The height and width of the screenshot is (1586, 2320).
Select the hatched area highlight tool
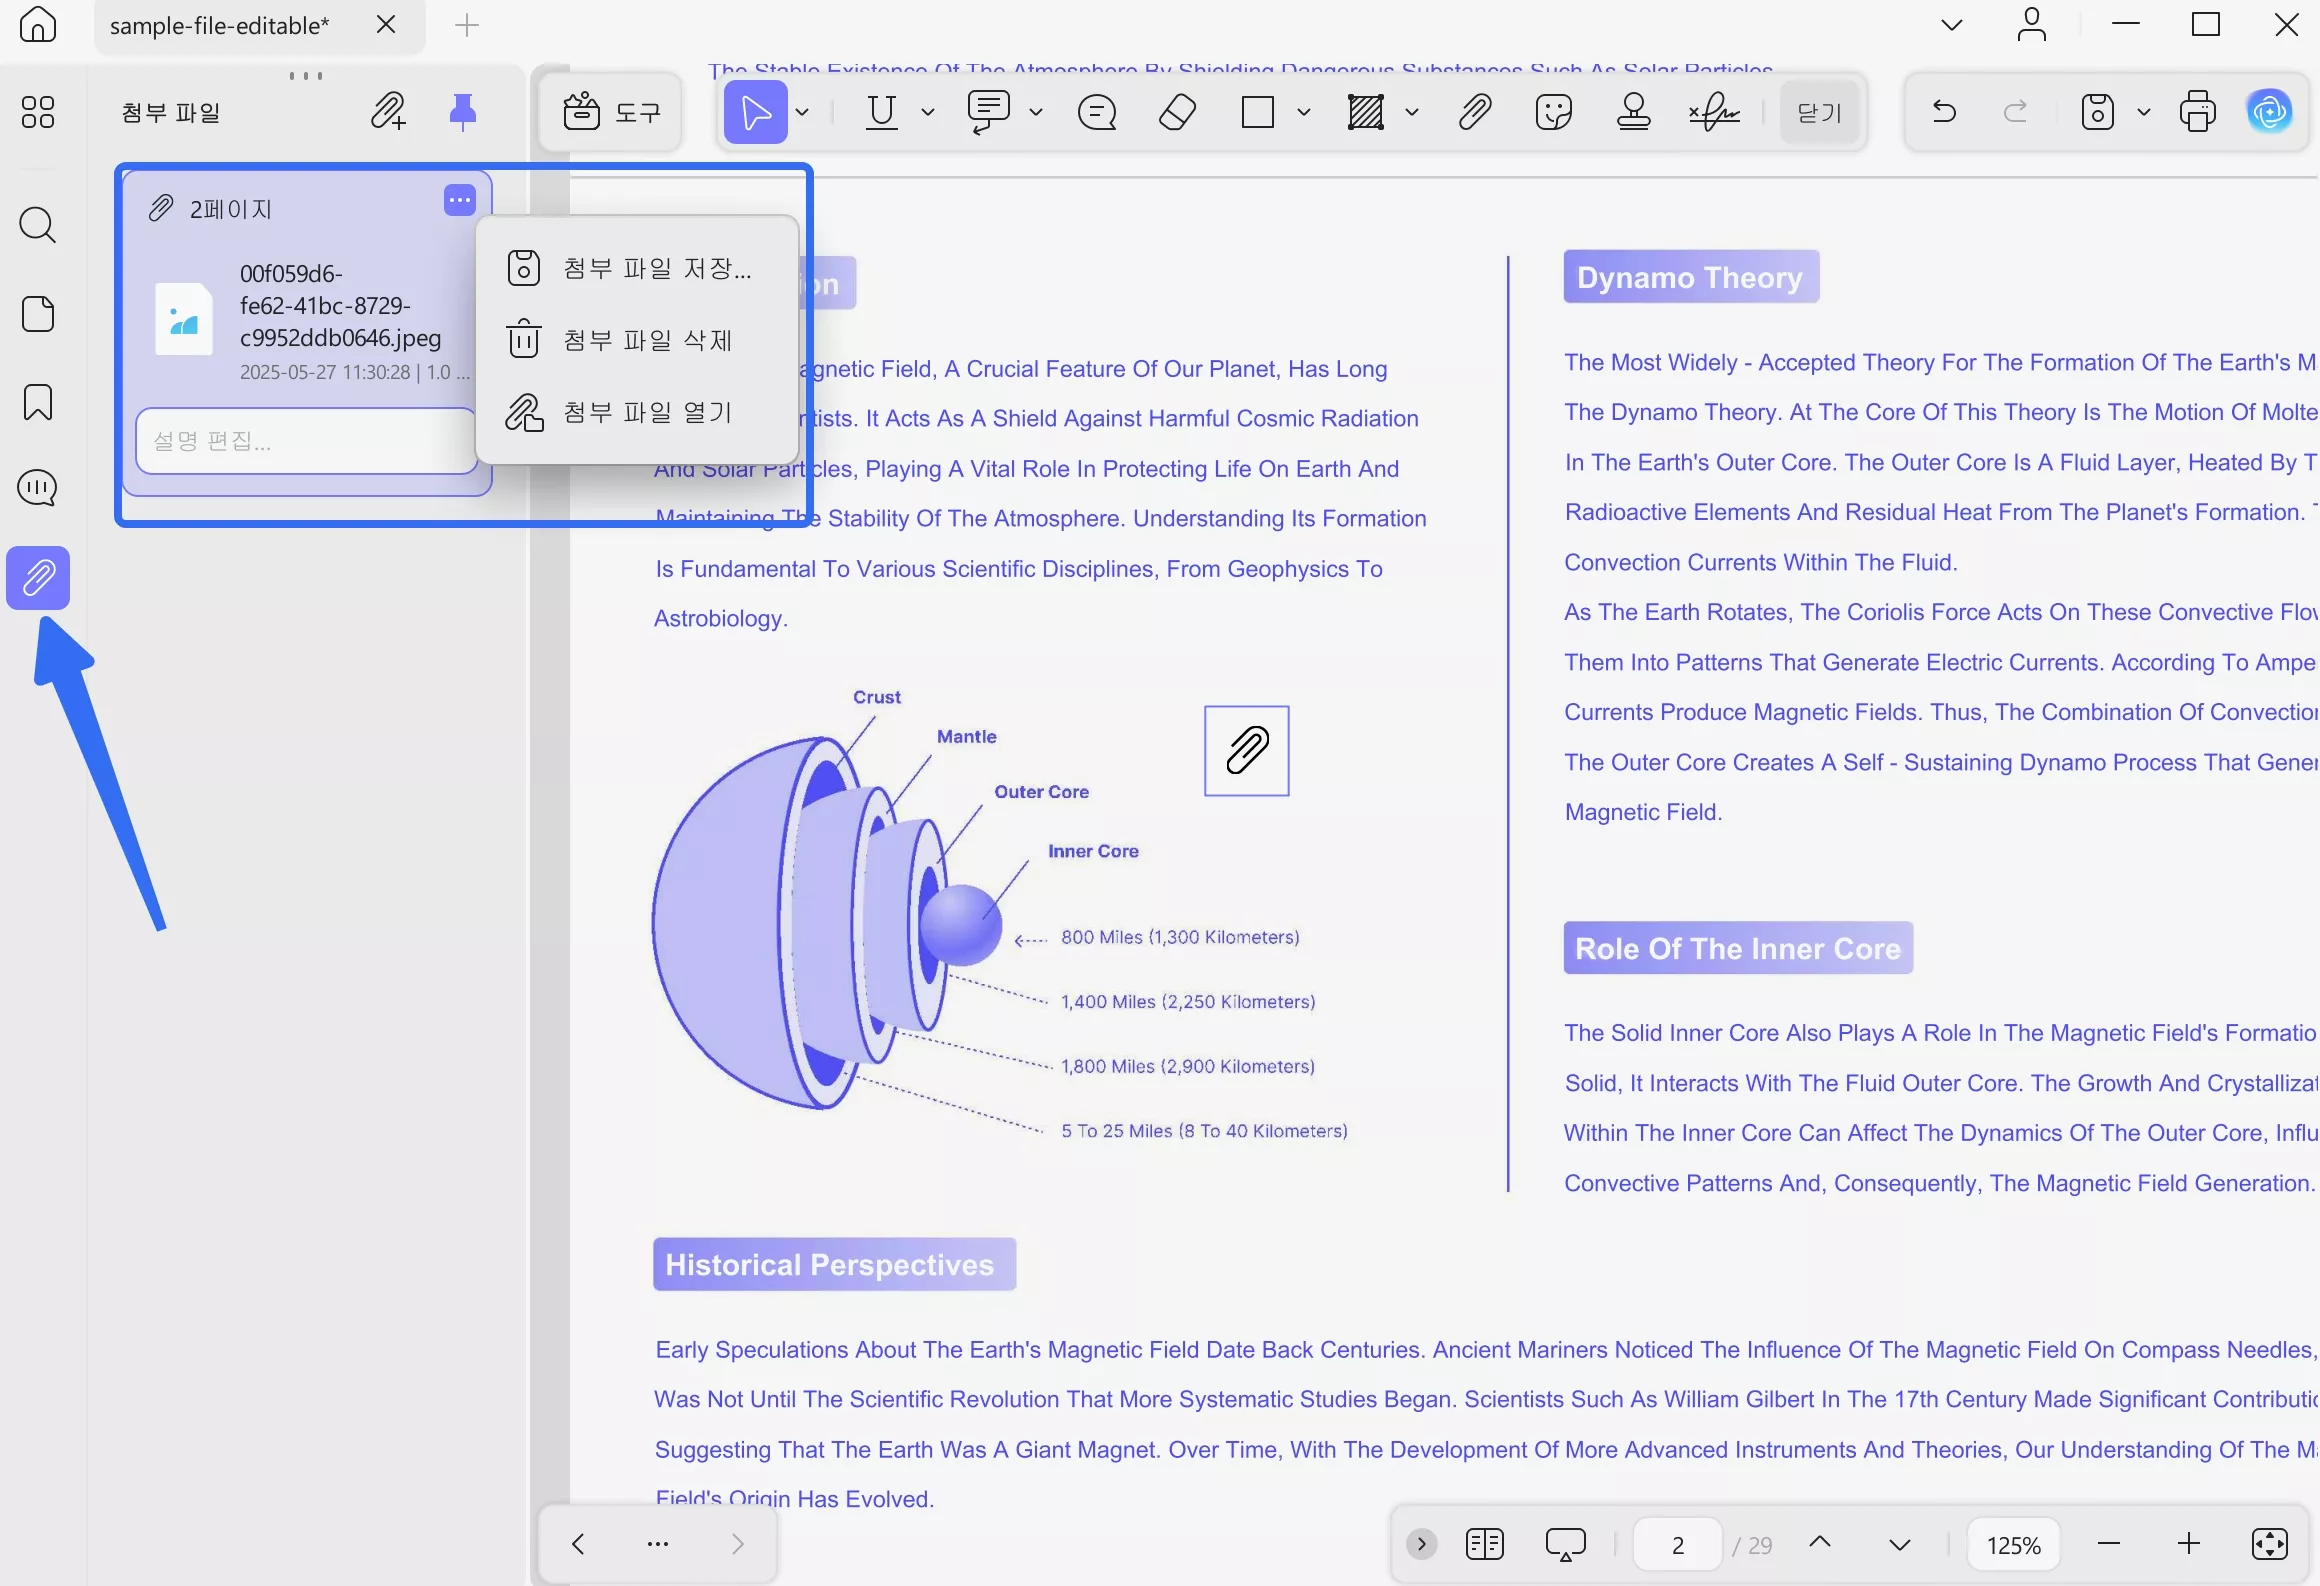tap(1365, 112)
